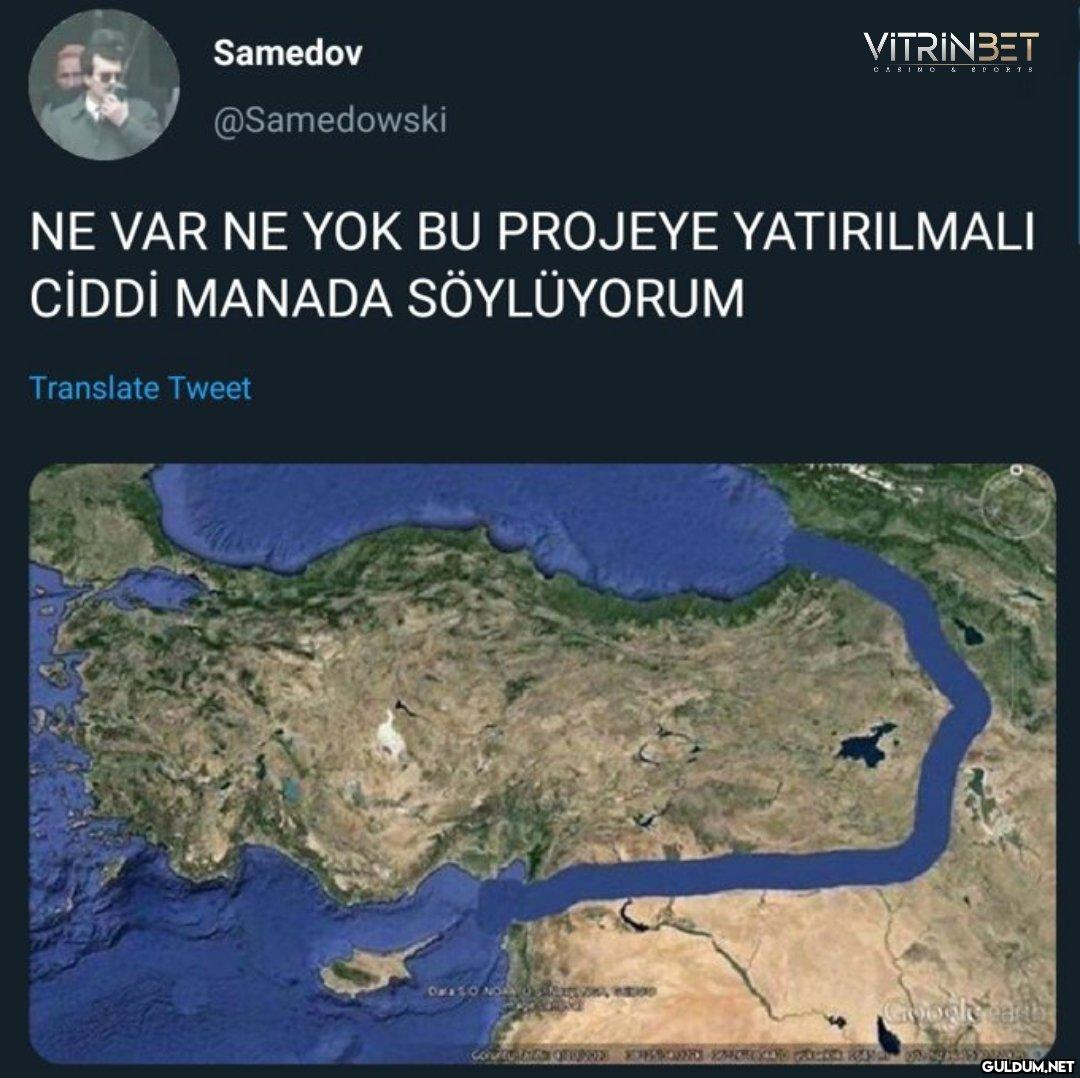Open Samedov's profile picture avatar
Viewport: 1080px width, 1078px height.
click(x=104, y=85)
